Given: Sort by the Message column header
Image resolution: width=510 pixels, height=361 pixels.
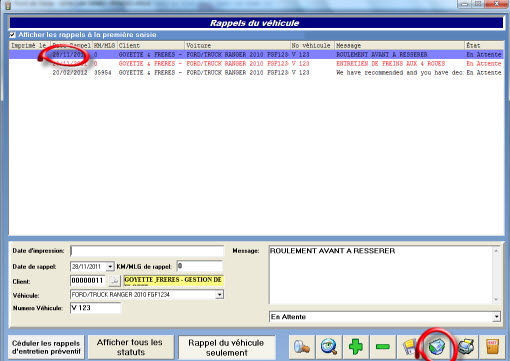Looking at the screenshot, I should [x=399, y=45].
